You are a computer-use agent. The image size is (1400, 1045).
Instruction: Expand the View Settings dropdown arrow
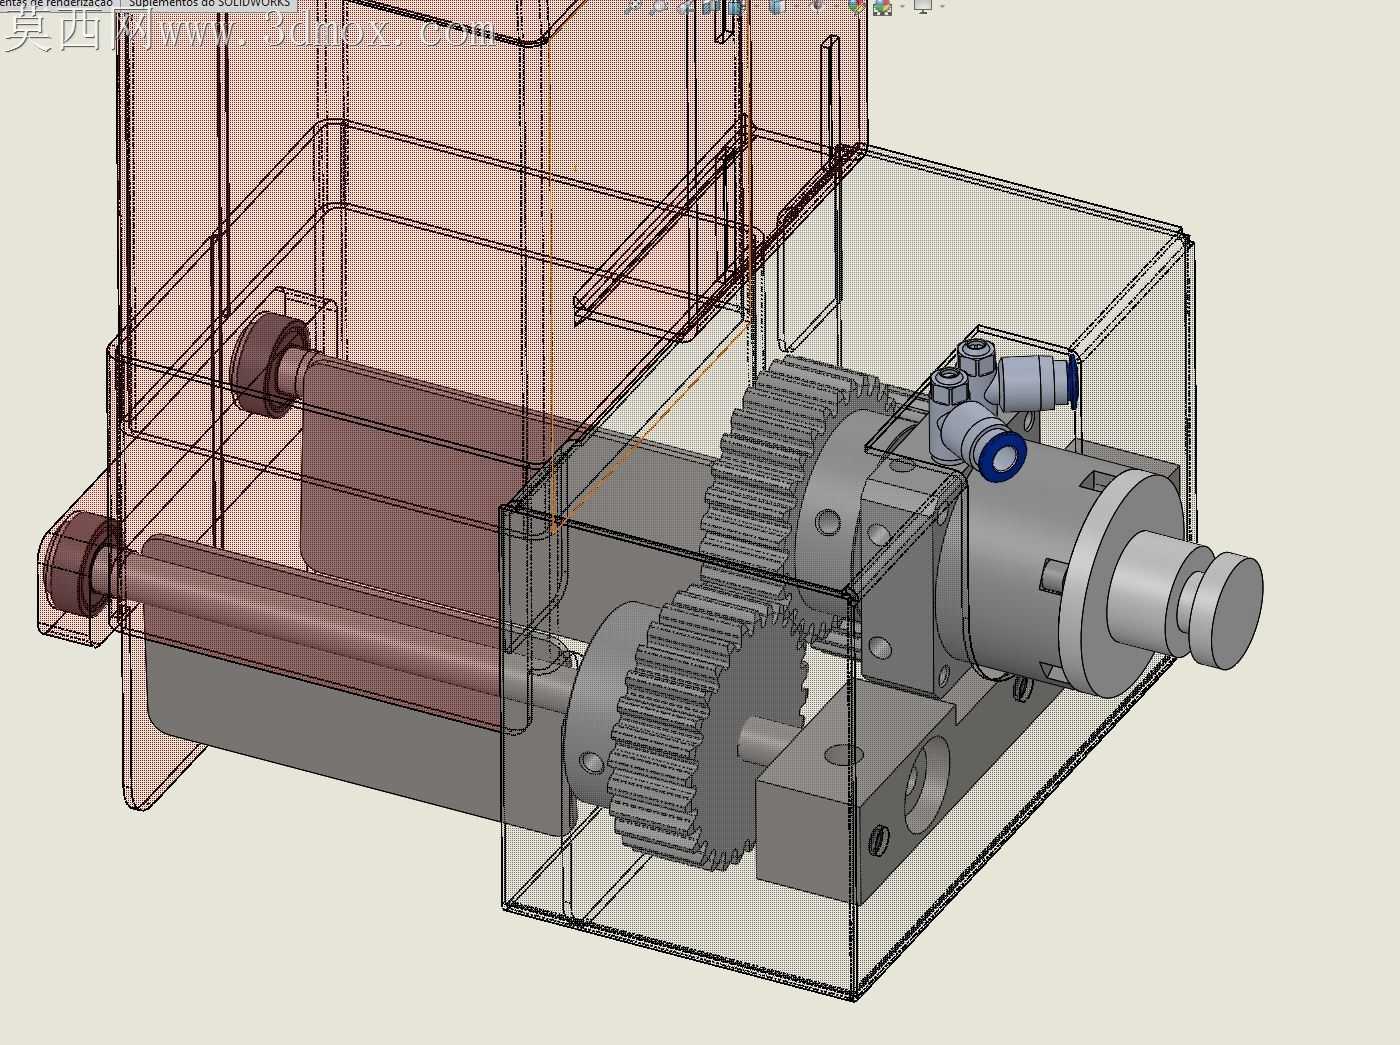(x=942, y=6)
